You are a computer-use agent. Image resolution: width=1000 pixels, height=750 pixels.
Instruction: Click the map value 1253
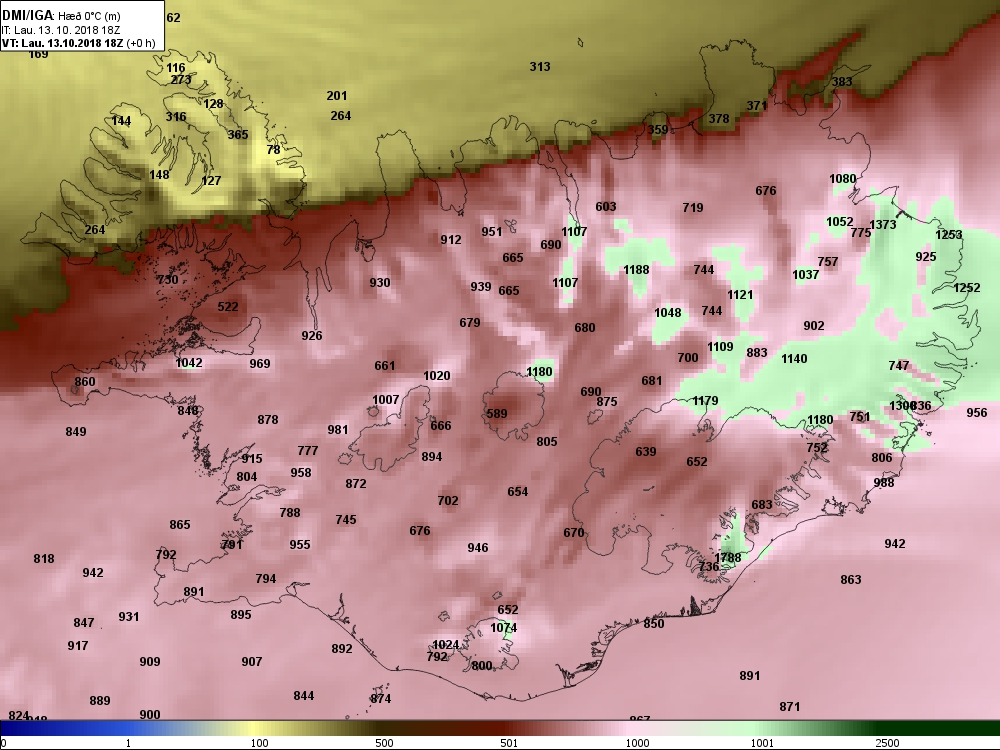pyautogui.click(x=948, y=234)
